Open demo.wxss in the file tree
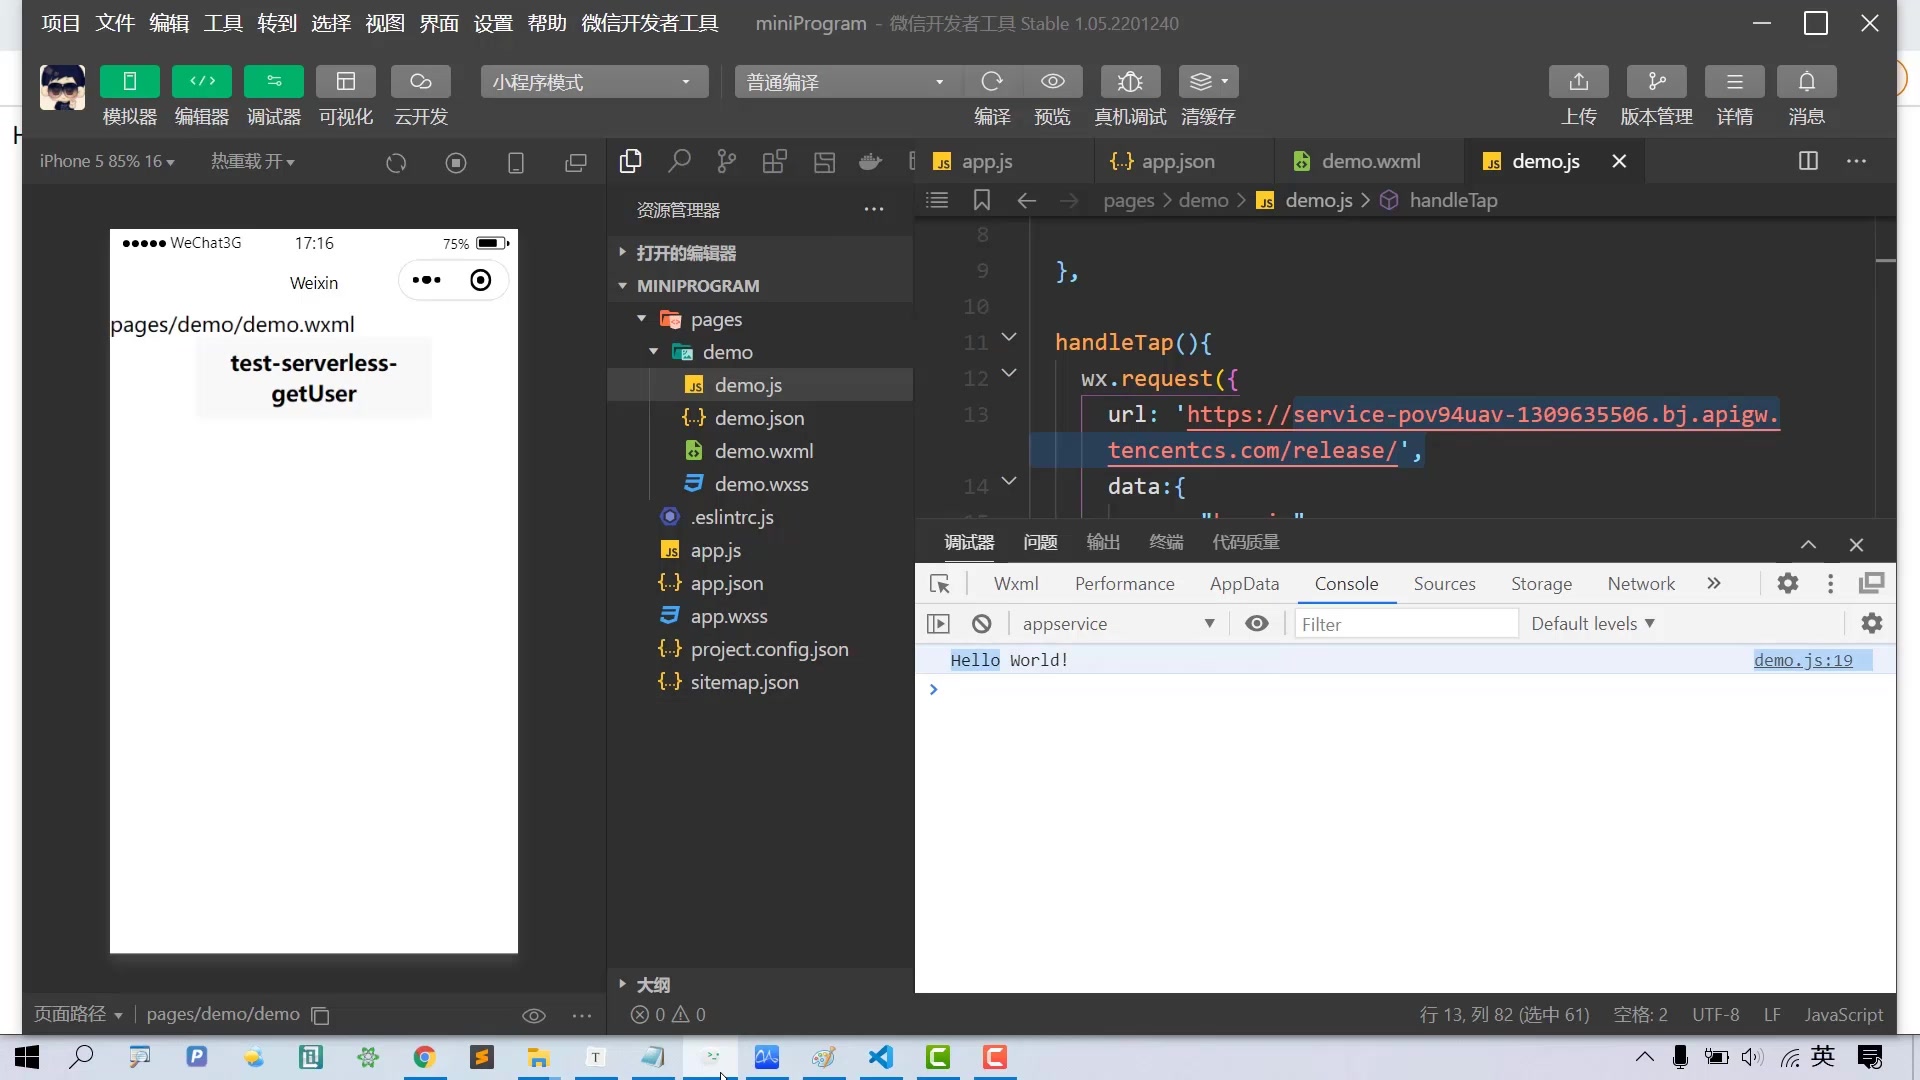The height and width of the screenshot is (1080, 1920). (760, 484)
